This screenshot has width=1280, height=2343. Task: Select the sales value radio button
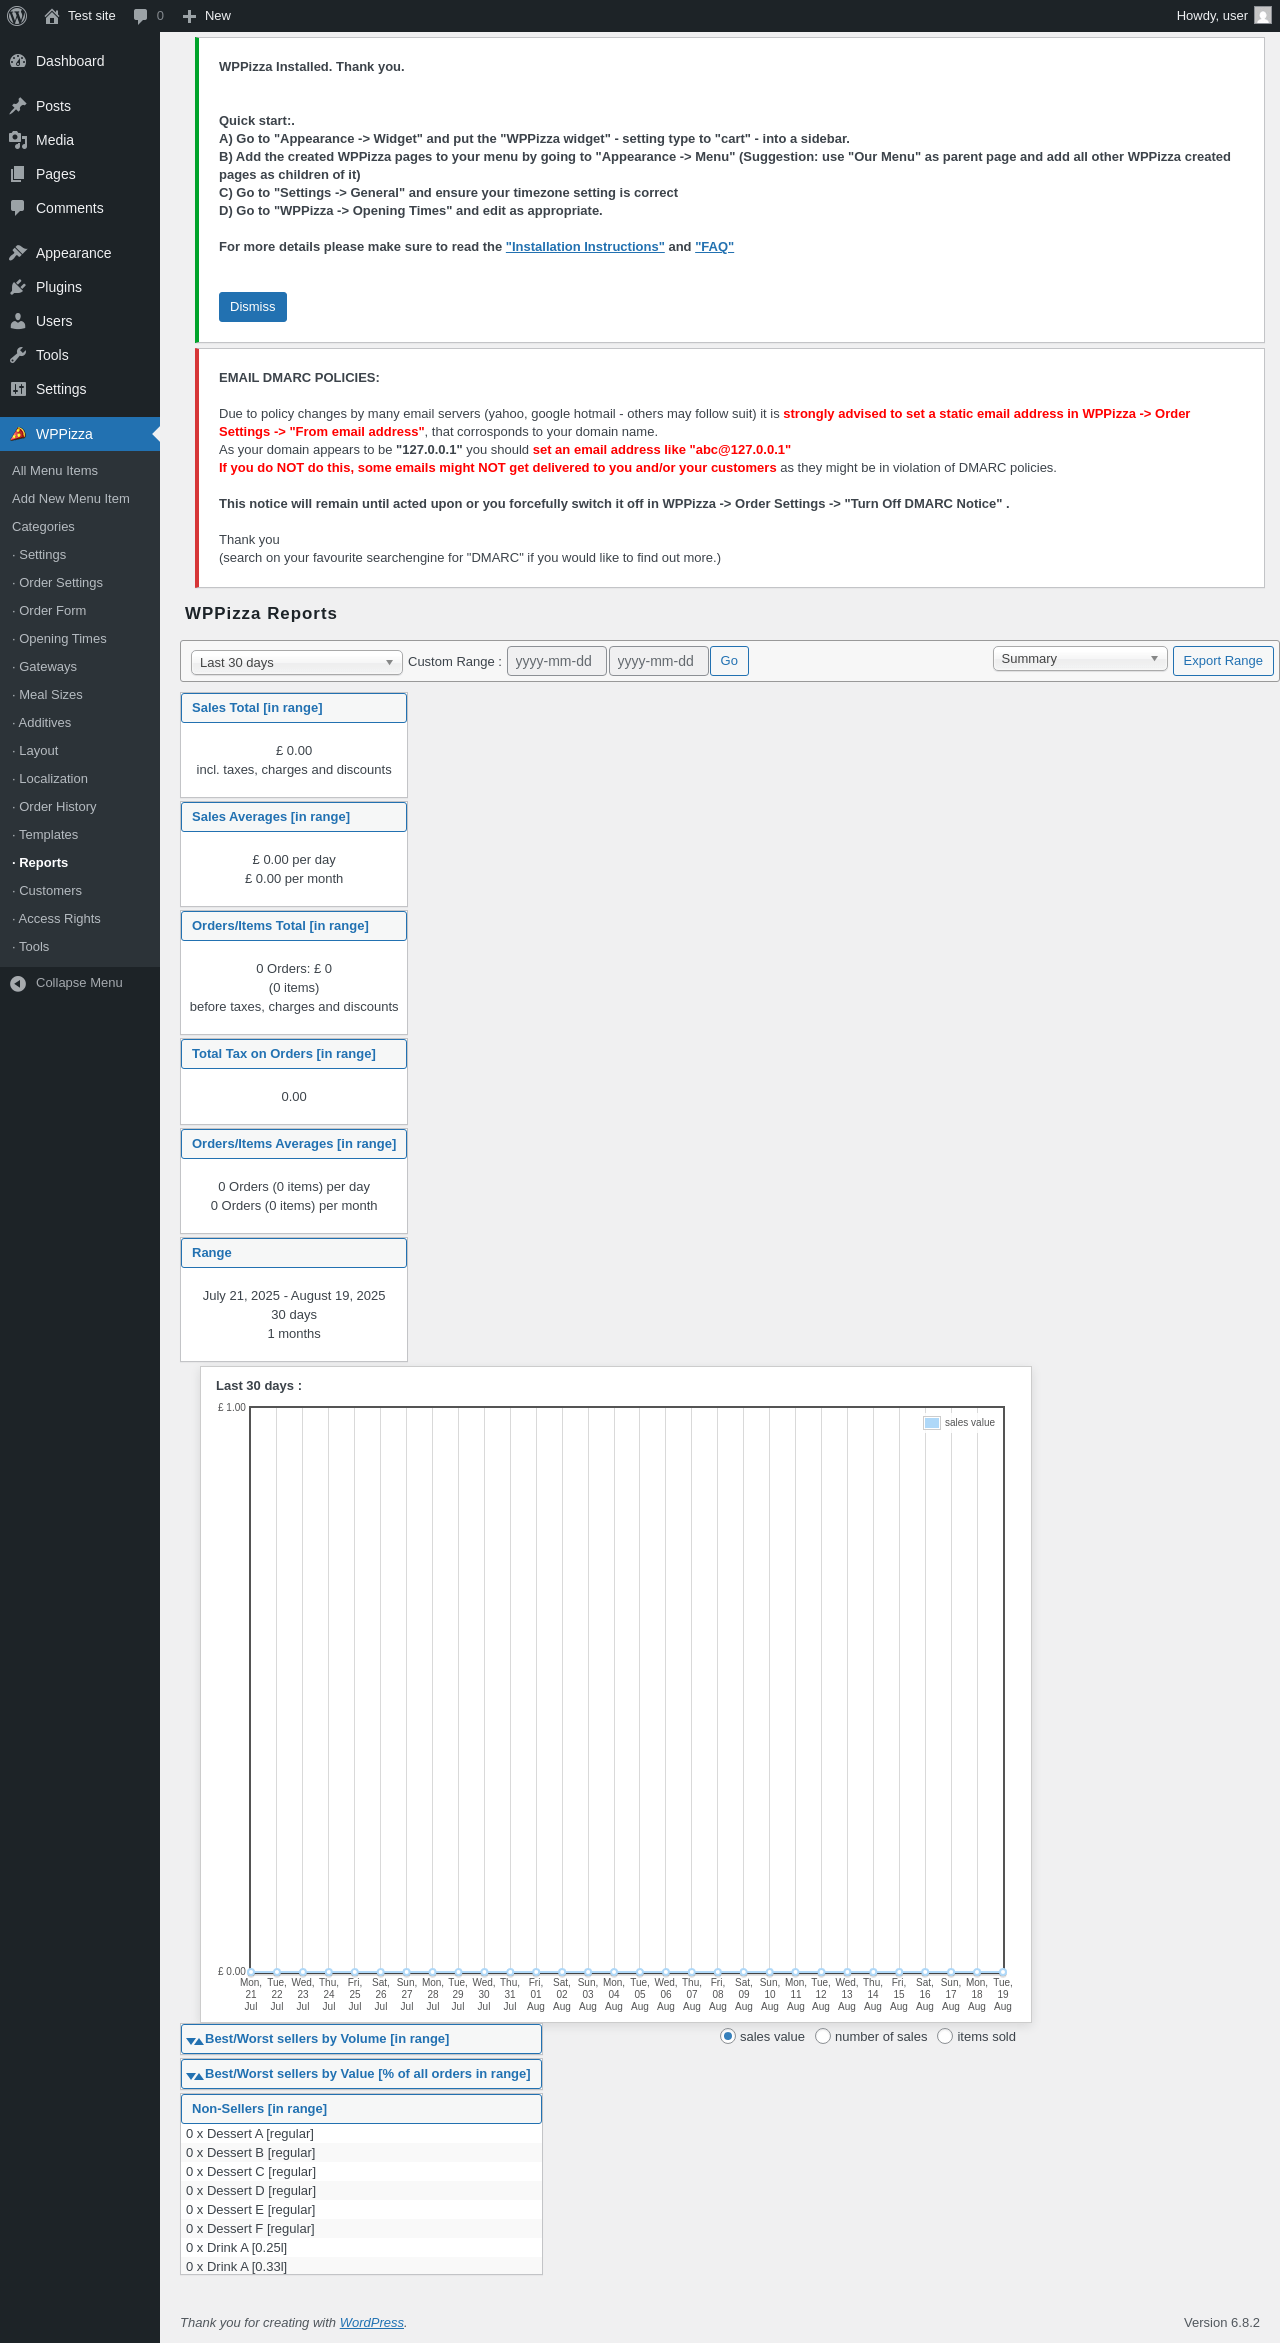tap(728, 2036)
